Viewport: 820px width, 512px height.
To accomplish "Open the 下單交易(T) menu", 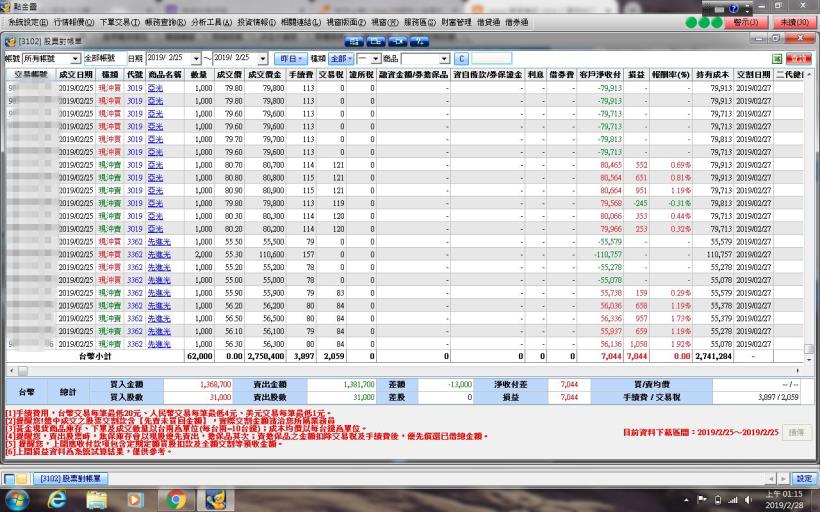I will 119,22.
